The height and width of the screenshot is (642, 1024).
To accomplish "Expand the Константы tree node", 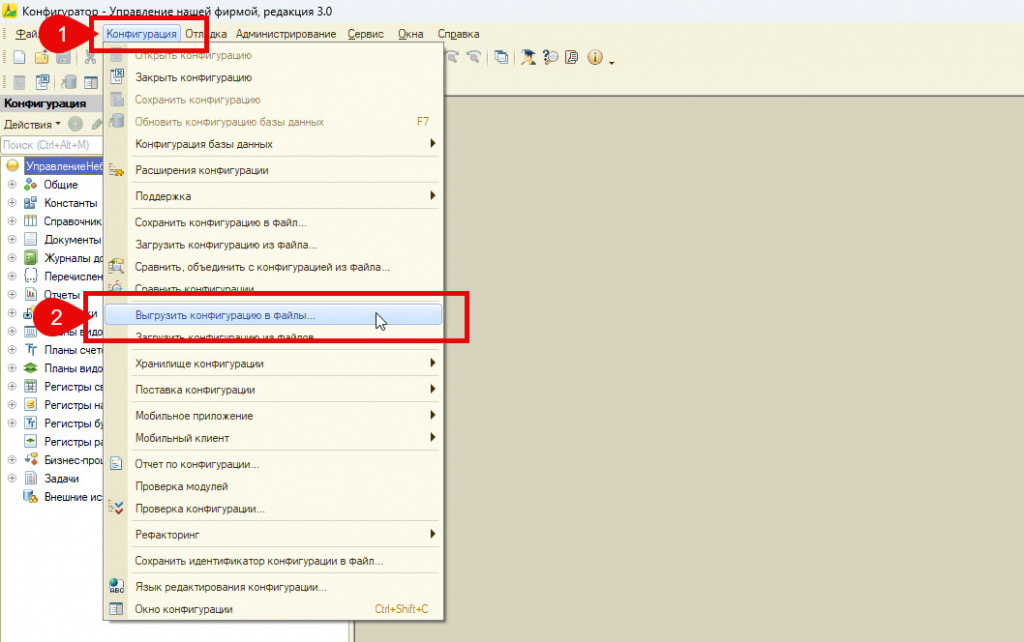I will [x=12, y=203].
